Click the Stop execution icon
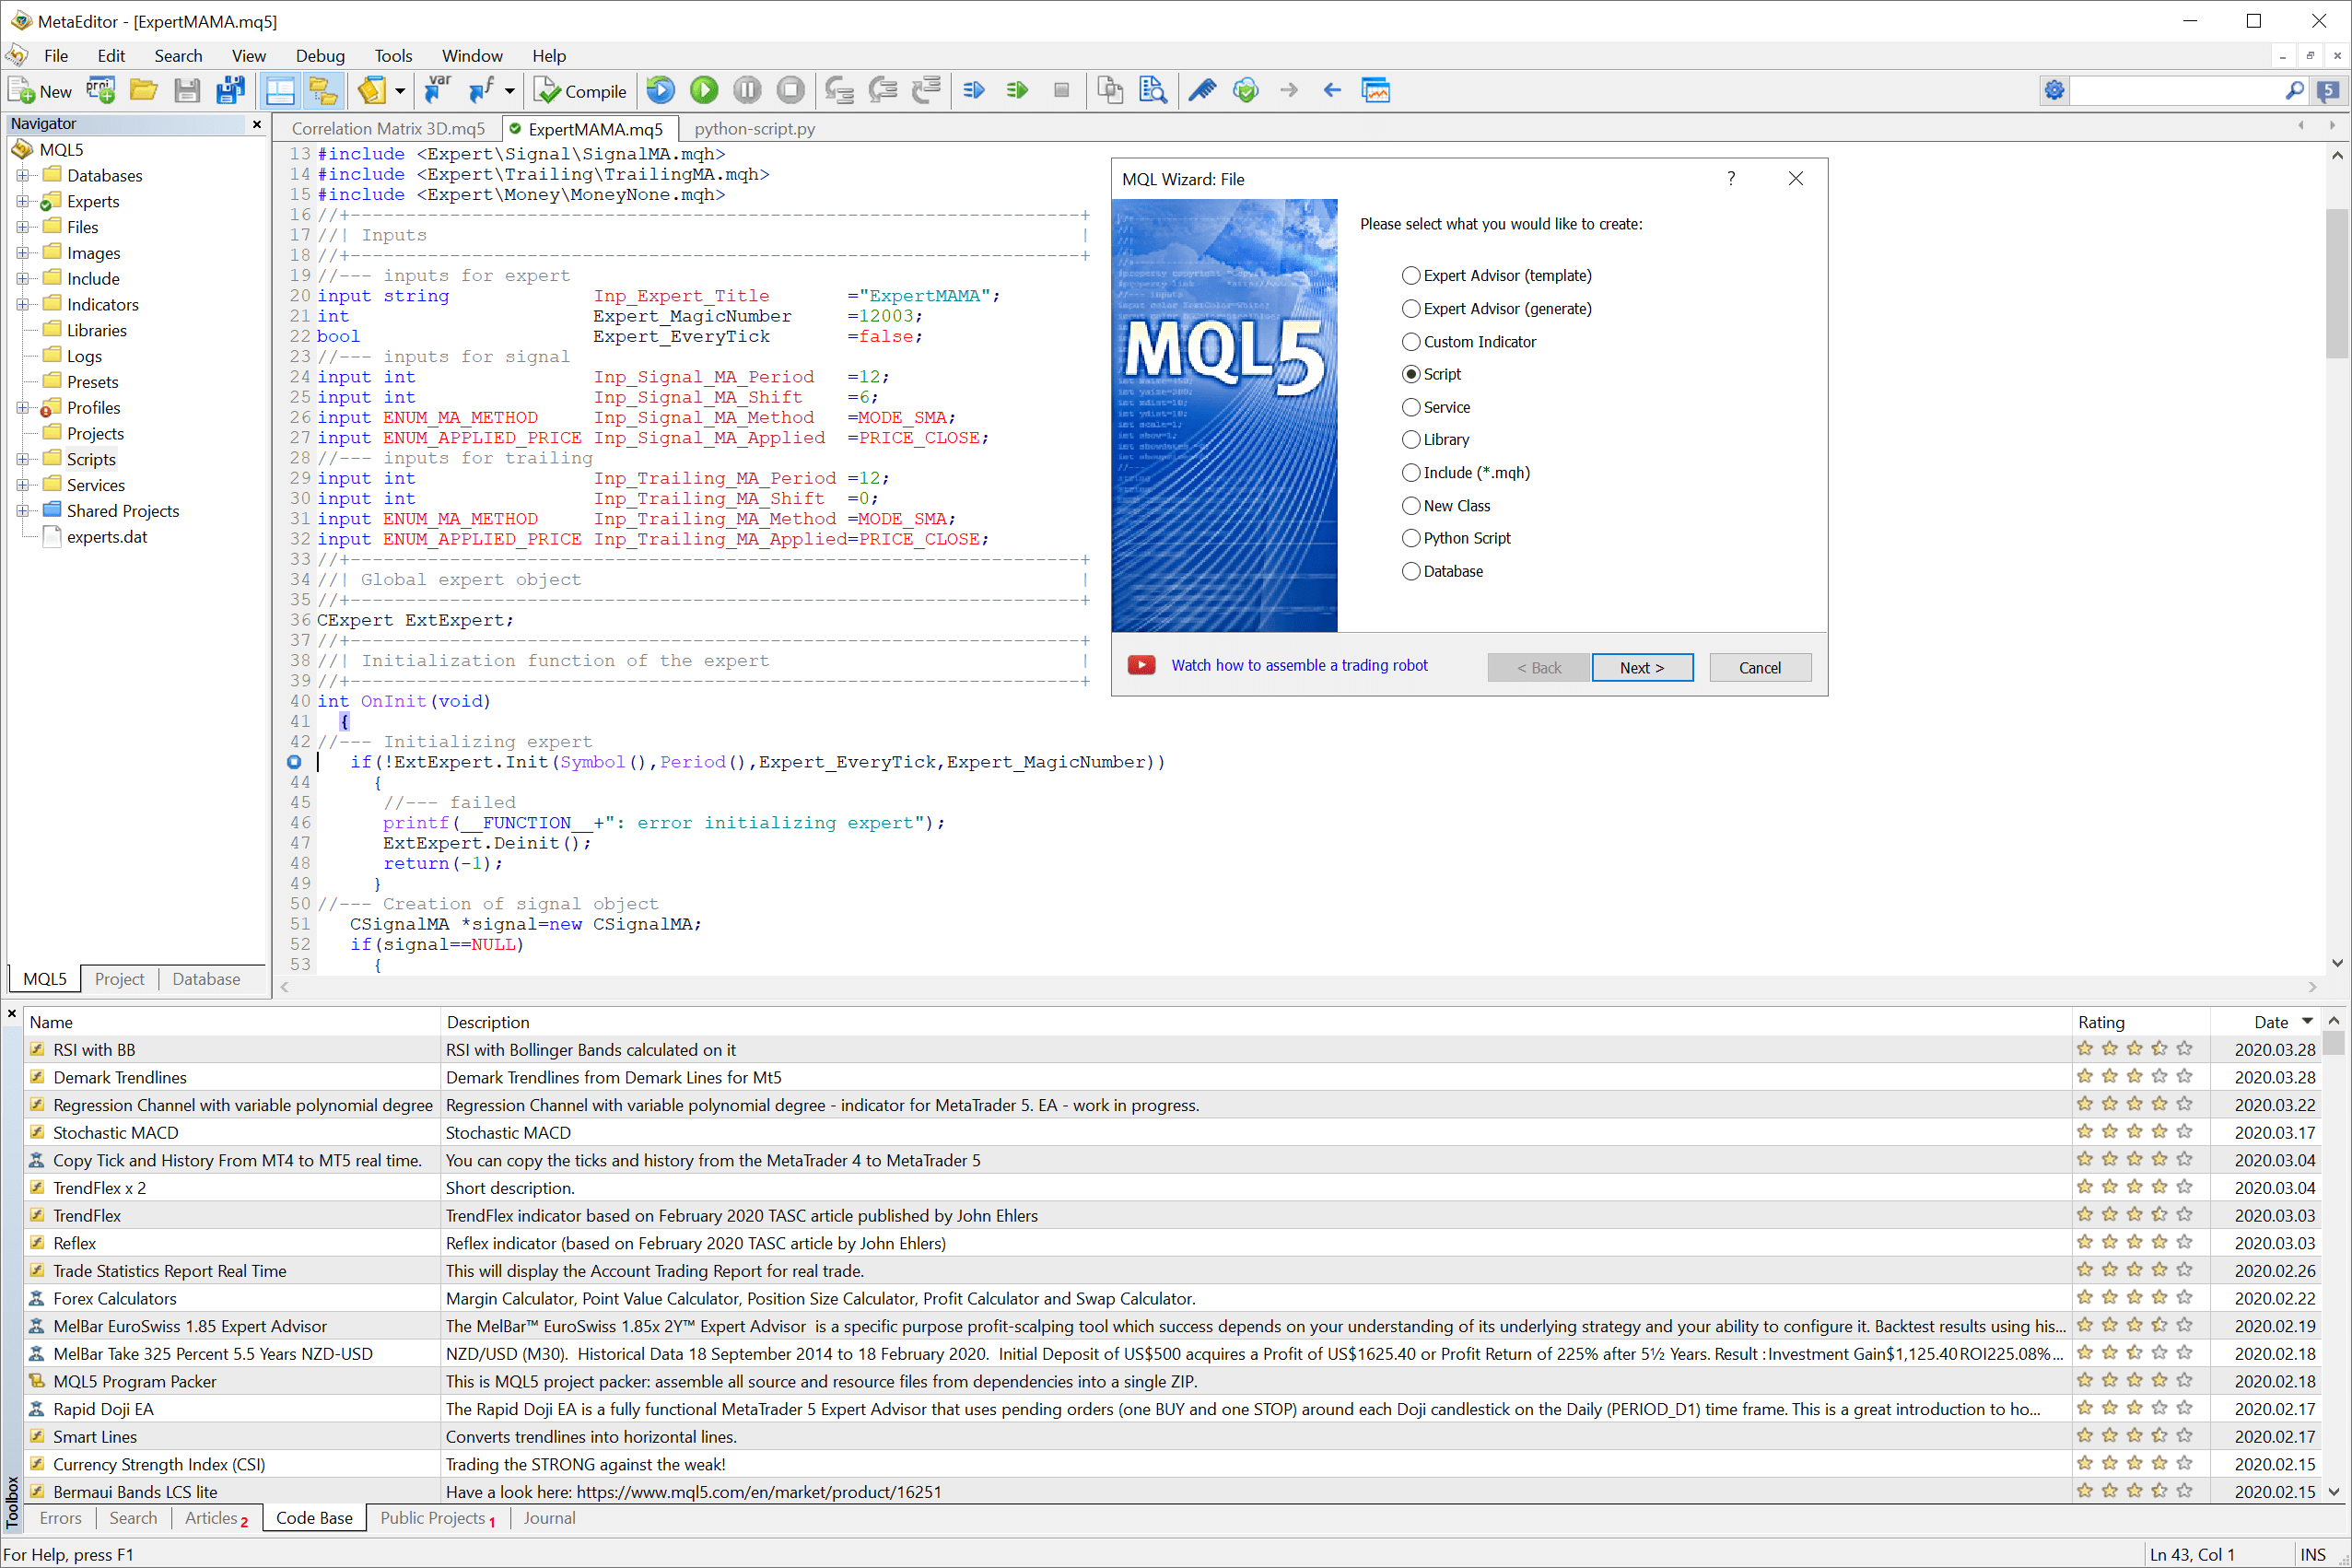The height and width of the screenshot is (1568, 2352). [791, 89]
